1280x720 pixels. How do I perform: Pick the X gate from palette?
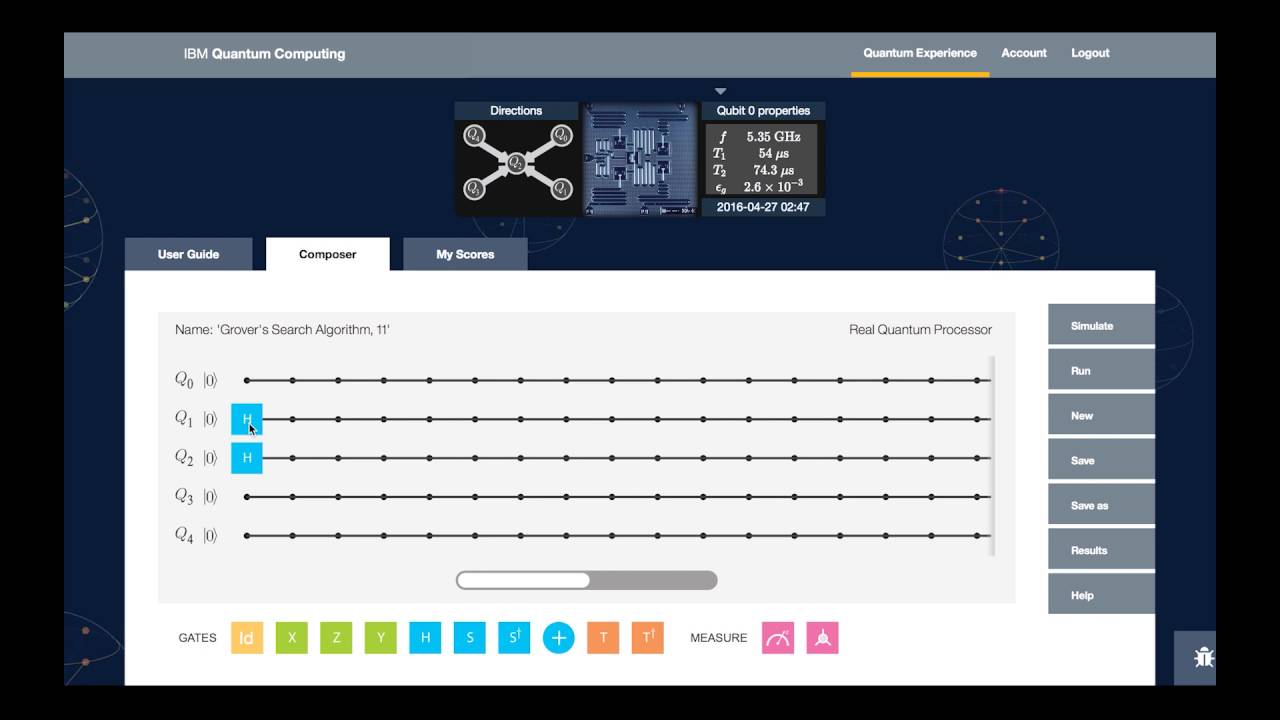click(292, 638)
